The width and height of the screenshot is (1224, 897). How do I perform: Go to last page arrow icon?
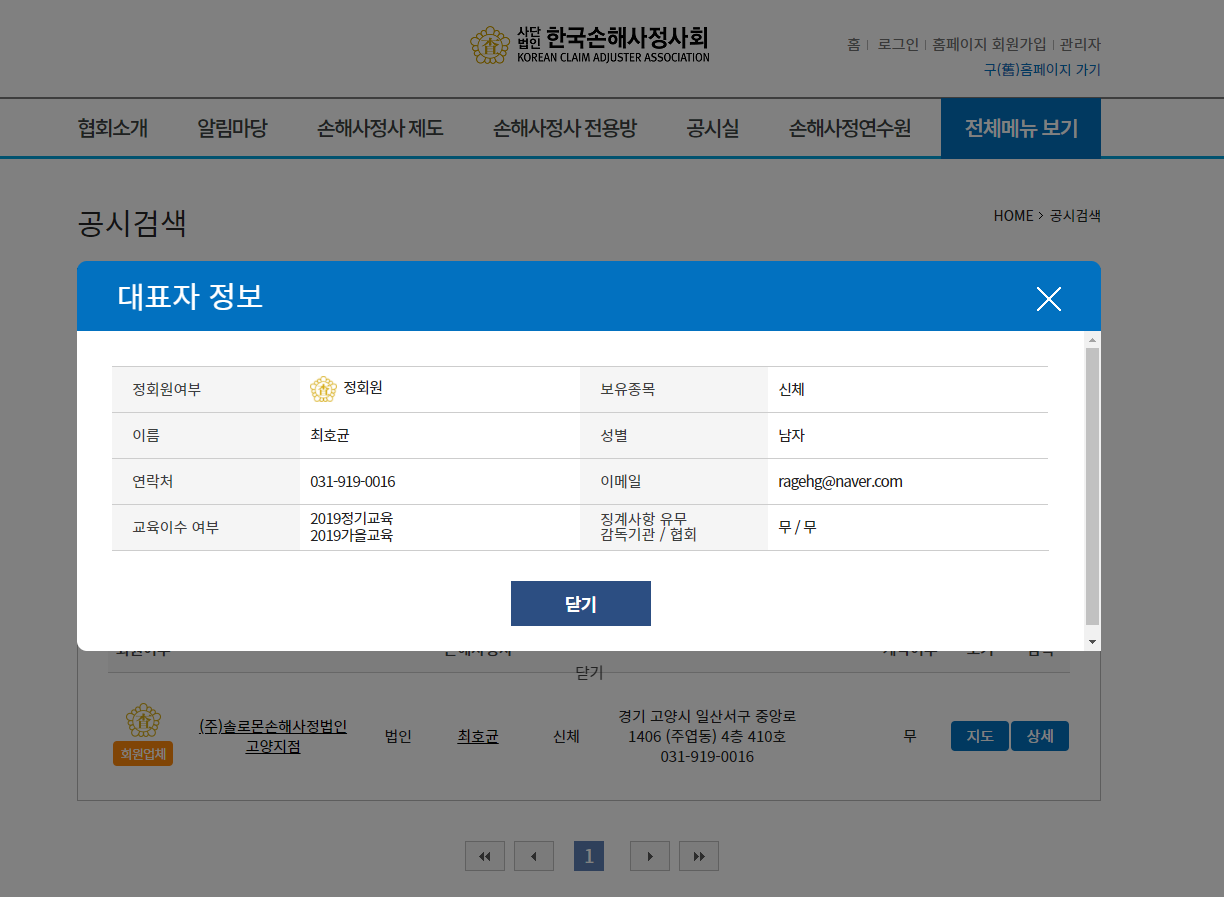[x=699, y=856]
